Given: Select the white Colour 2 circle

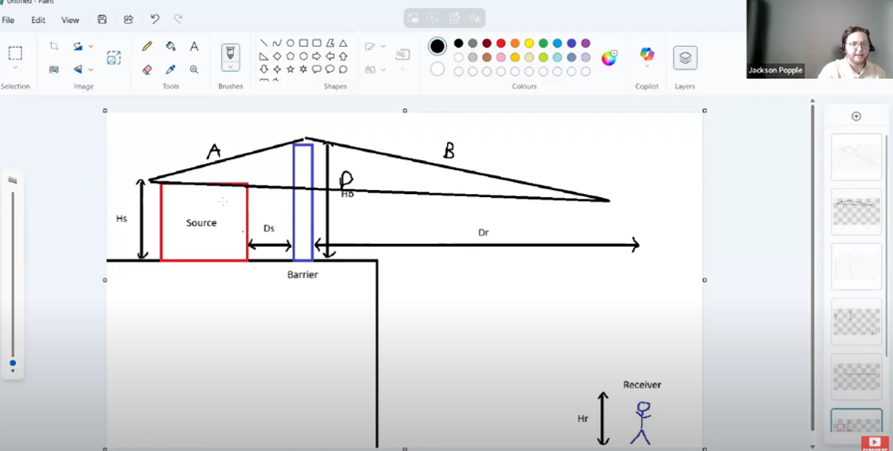Looking at the screenshot, I should 437,69.
